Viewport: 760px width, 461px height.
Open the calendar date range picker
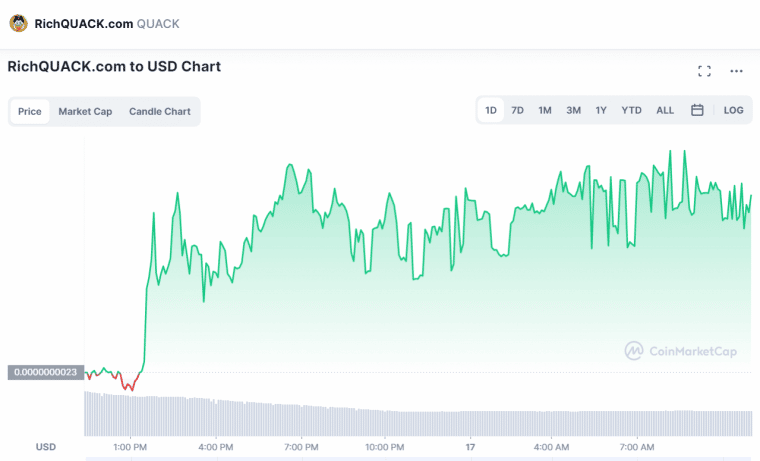[x=697, y=110]
